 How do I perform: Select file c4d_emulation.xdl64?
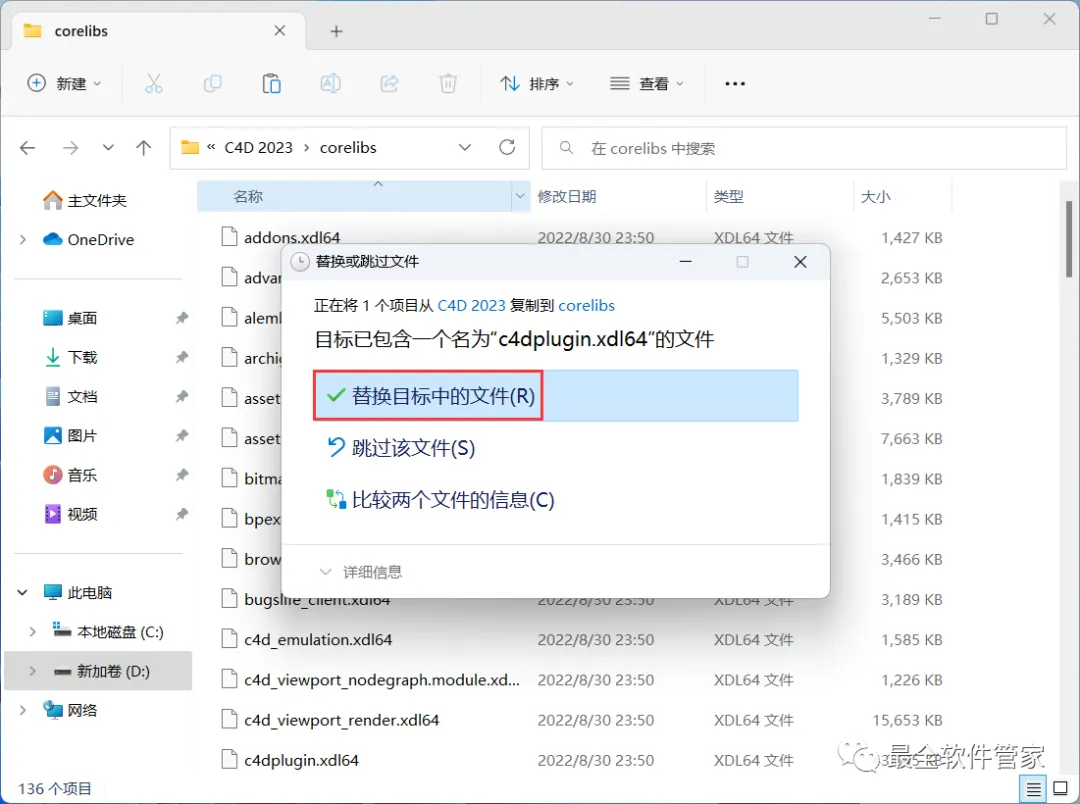tap(318, 640)
